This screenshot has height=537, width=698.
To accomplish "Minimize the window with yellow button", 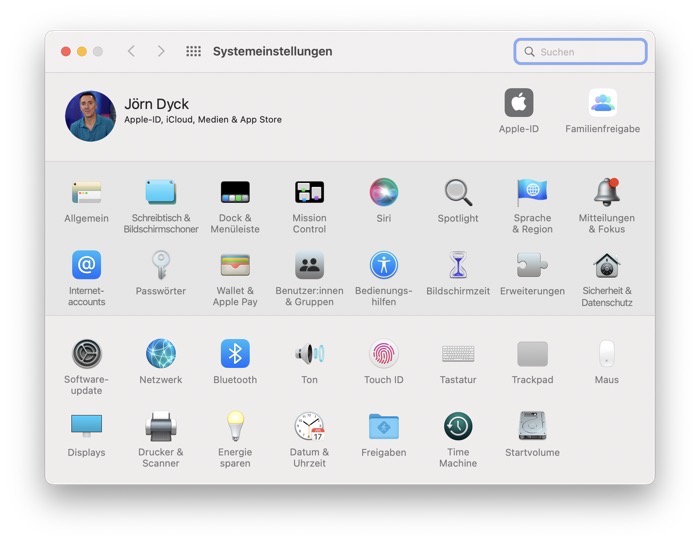I will [x=82, y=52].
